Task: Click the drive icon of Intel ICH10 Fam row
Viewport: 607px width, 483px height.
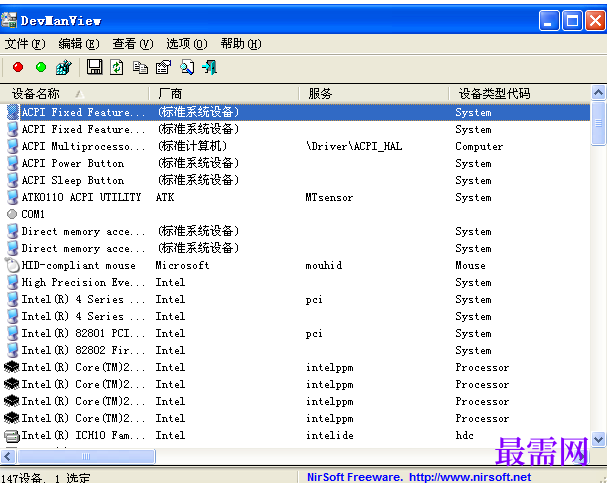Action: (x=12, y=436)
